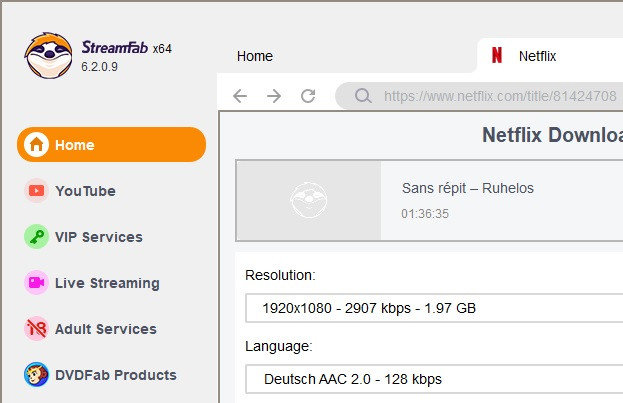Open the YouTube sidebar section
623x403 pixels.
click(85, 191)
